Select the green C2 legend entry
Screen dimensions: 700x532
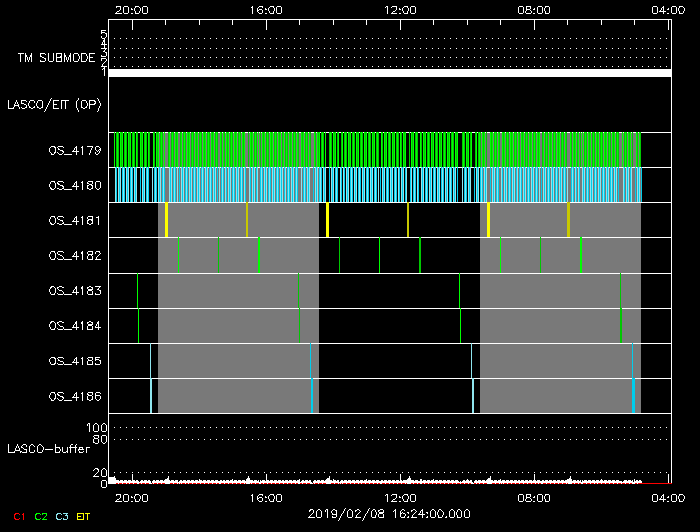pos(41,516)
